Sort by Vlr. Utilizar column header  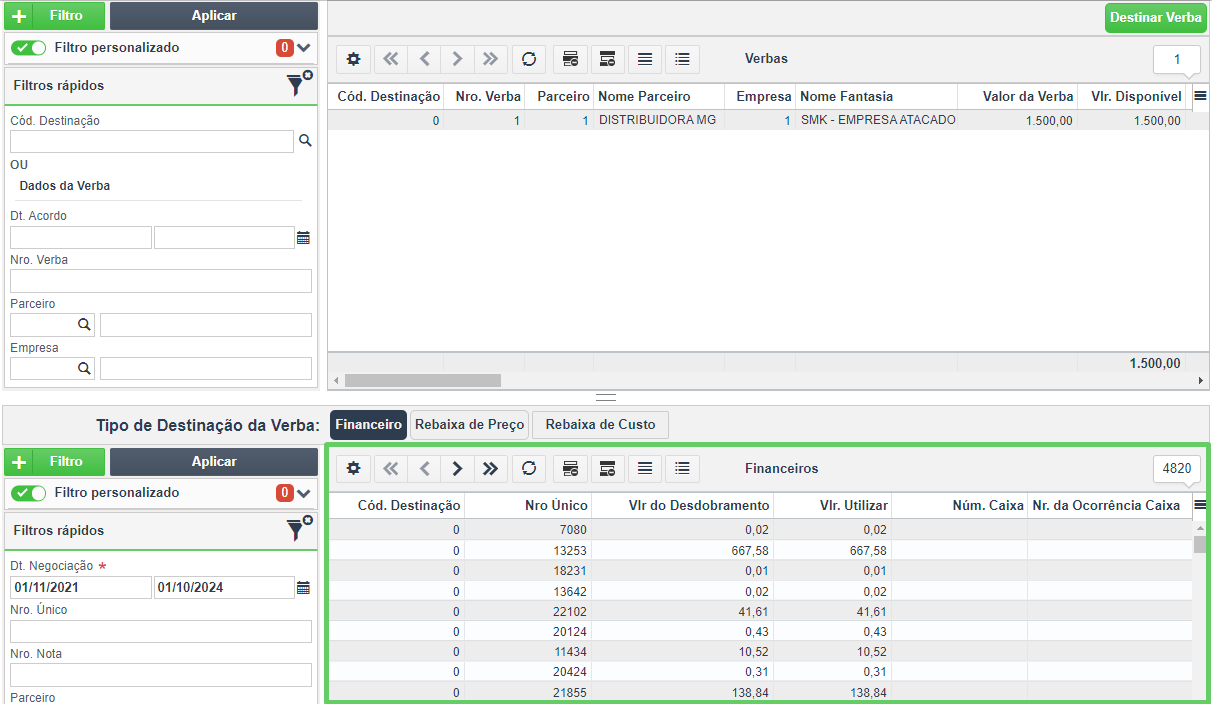tap(833, 505)
